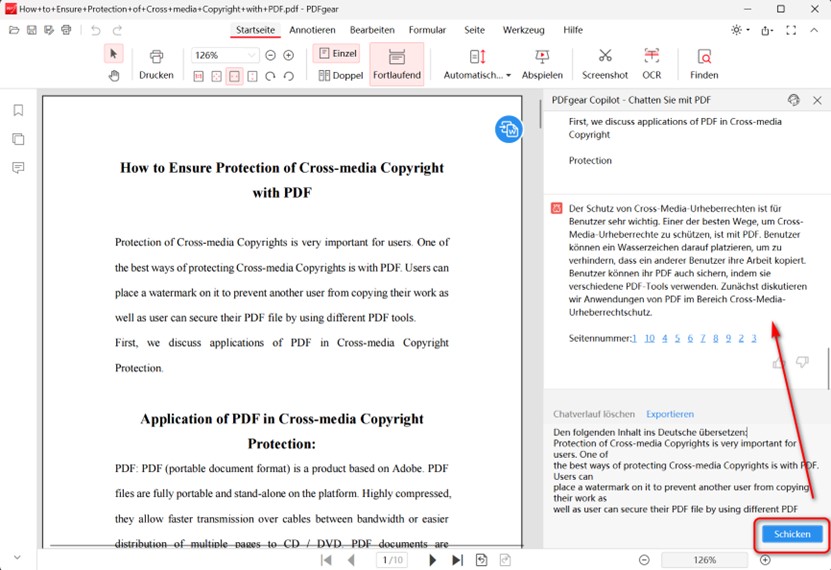Switch to the Formular tab
831x570 pixels.
point(427,30)
